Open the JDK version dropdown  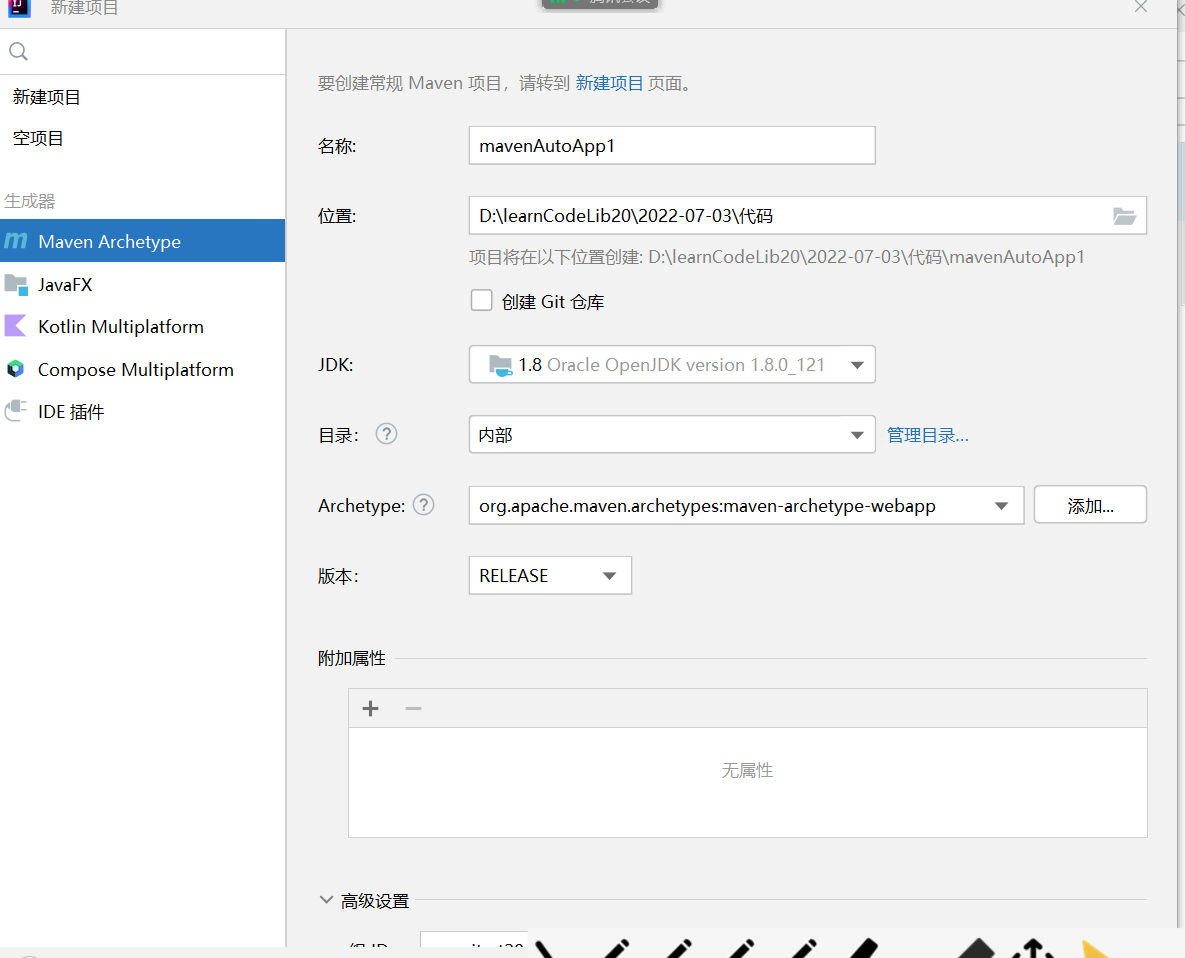pos(672,365)
